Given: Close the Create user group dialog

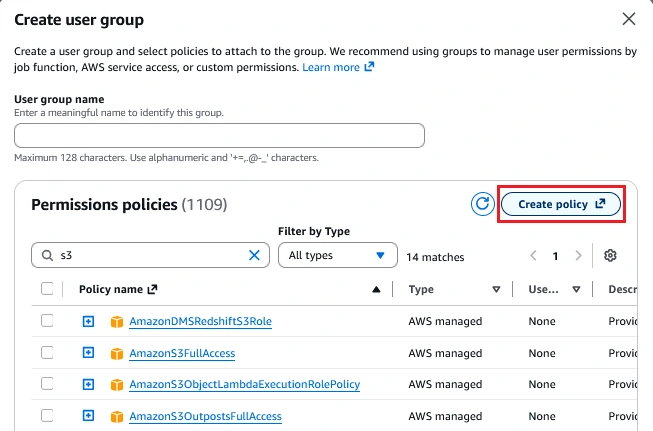Looking at the screenshot, I should [628, 19].
